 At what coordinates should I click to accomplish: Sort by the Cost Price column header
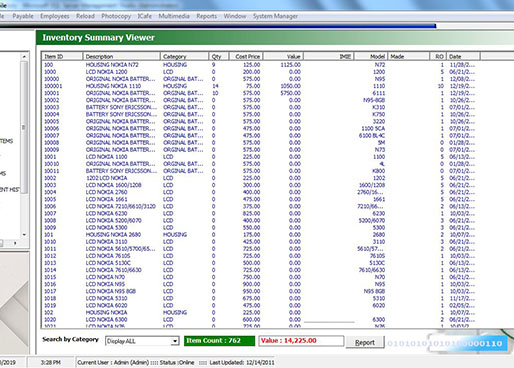point(246,56)
